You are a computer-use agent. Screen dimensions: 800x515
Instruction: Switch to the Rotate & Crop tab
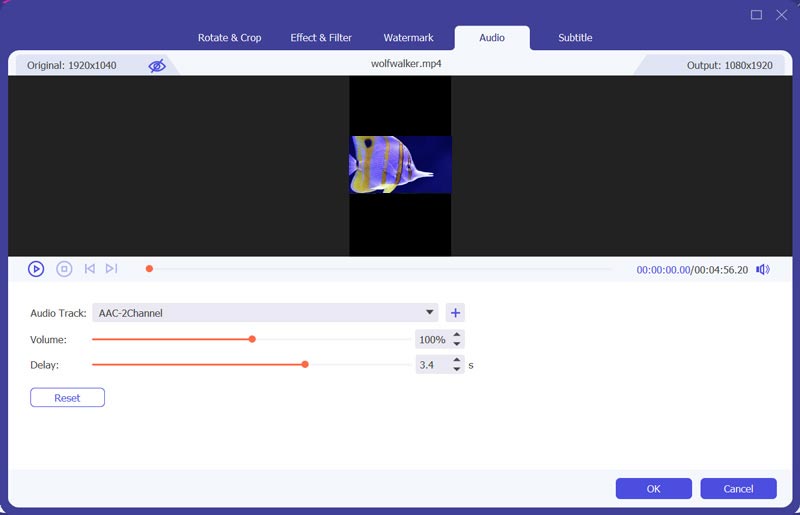pos(230,38)
